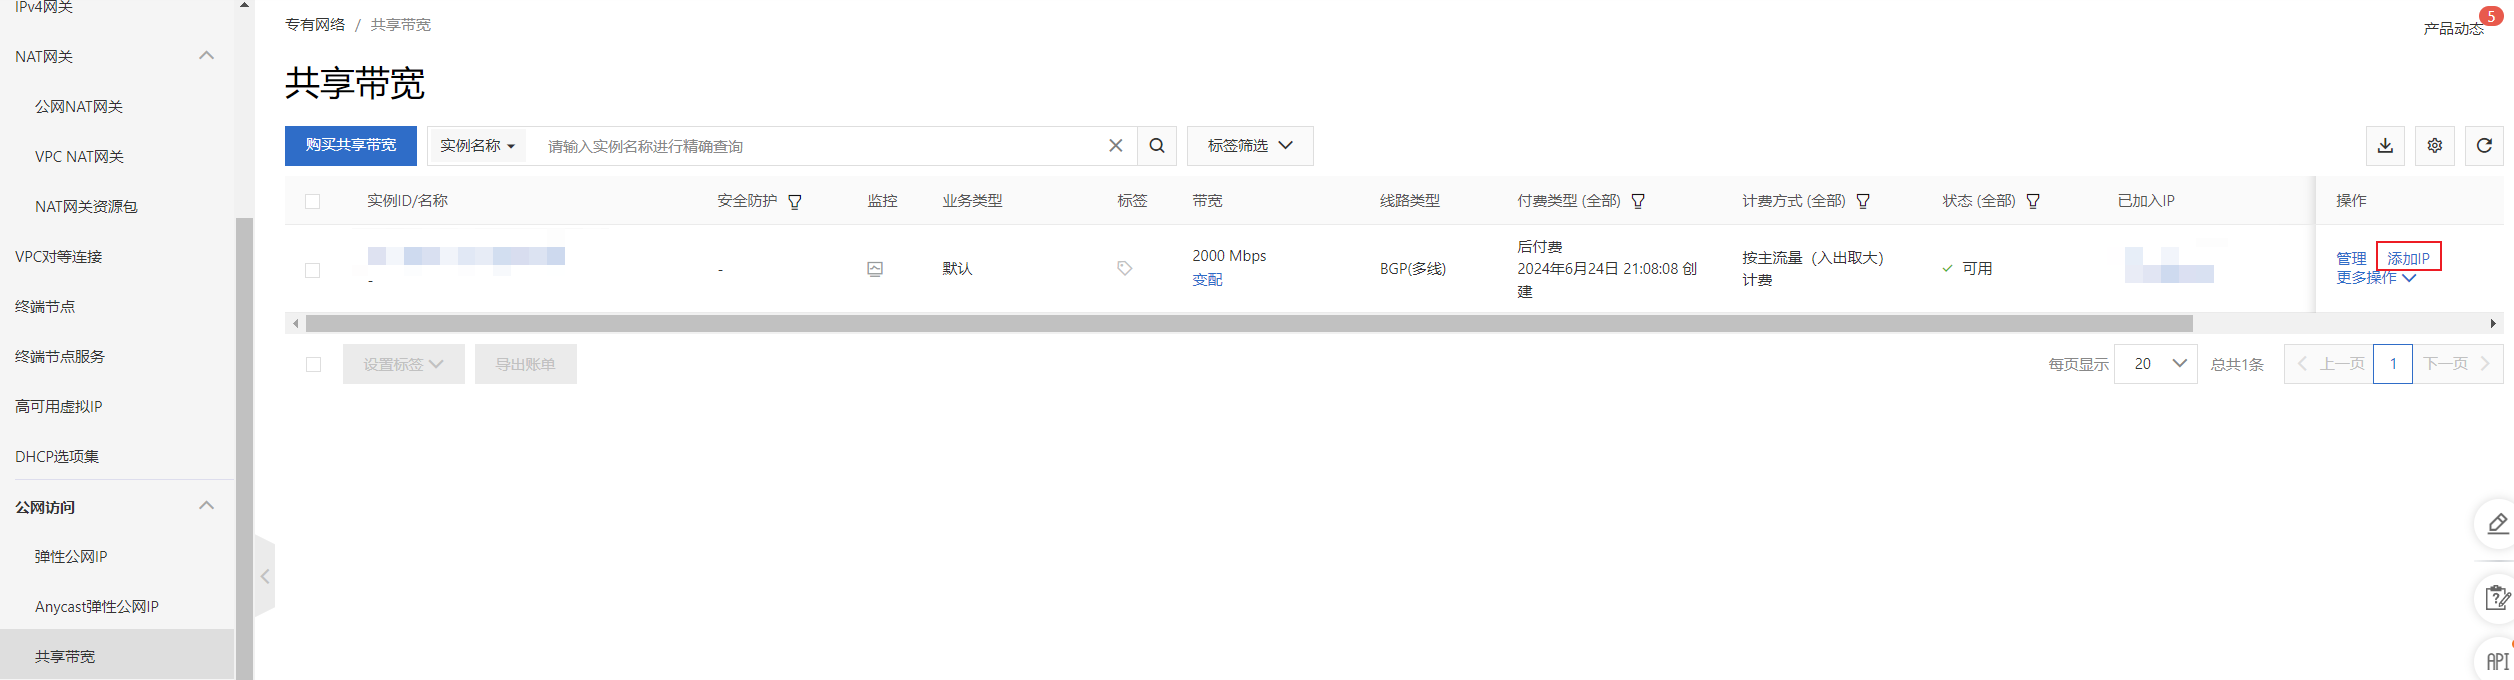
Task: Focus the instance name search field
Action: (x=820, y=146)
